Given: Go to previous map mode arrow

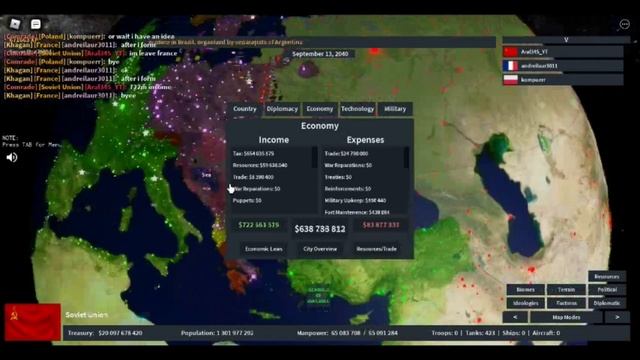Looking at the screenshot, I should pos(515,317).
